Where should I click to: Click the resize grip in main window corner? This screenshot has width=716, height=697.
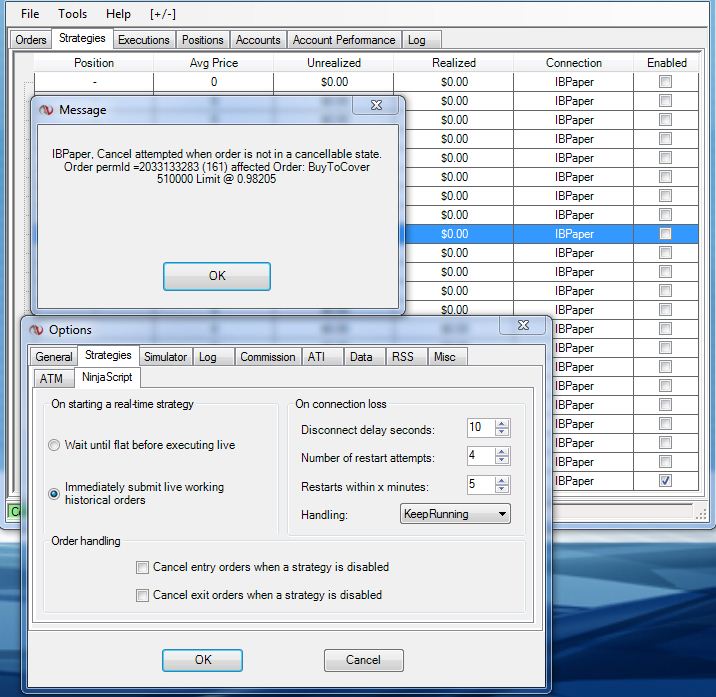(700, 515)
